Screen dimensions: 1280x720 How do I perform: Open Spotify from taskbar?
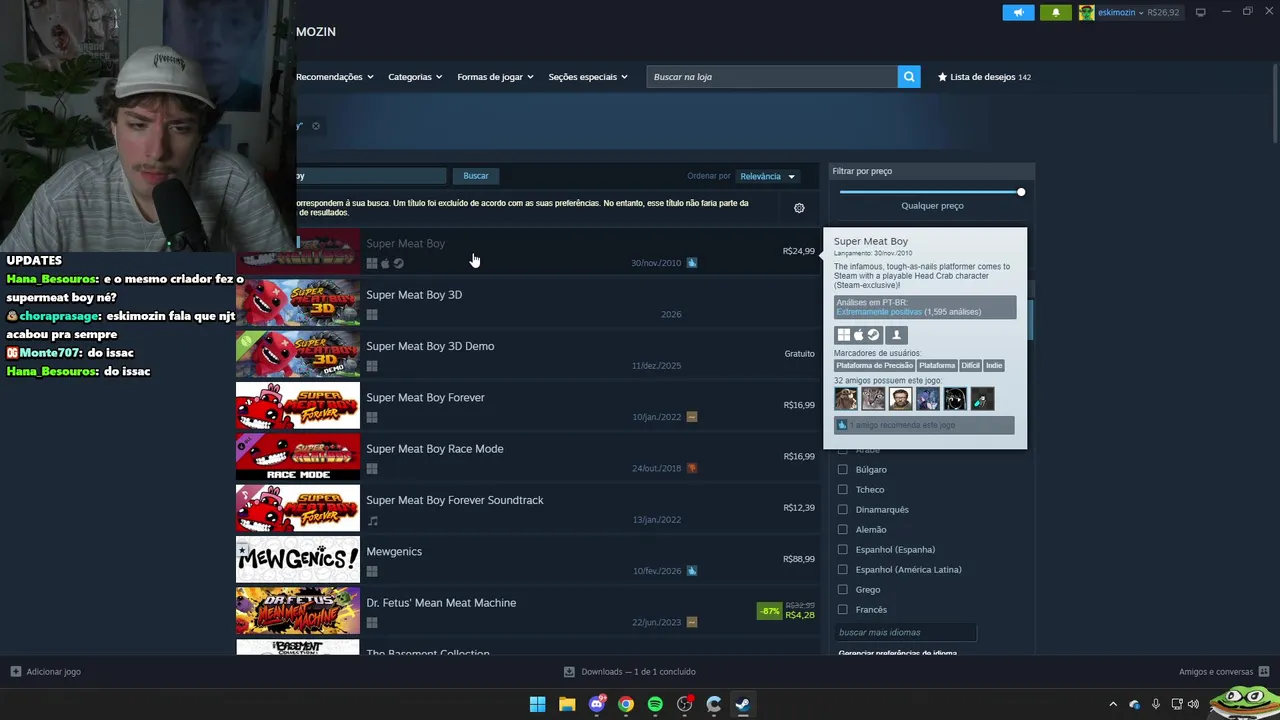tap(655, 704)
